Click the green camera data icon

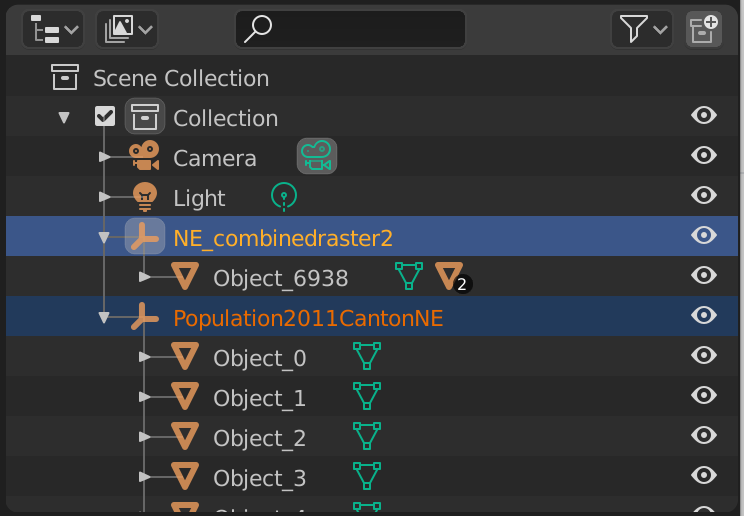(316, 156)
